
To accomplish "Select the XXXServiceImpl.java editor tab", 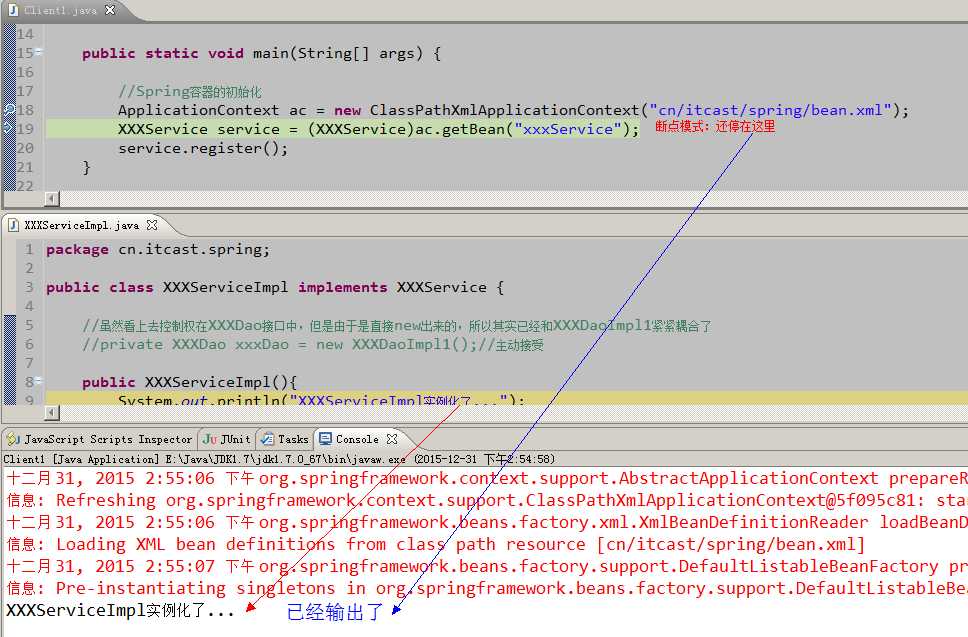I will click(x=81, y=225).
